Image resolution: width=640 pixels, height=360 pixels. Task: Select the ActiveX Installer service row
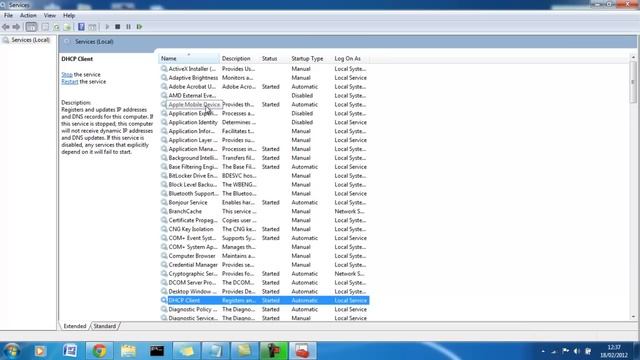pos(264,69)
